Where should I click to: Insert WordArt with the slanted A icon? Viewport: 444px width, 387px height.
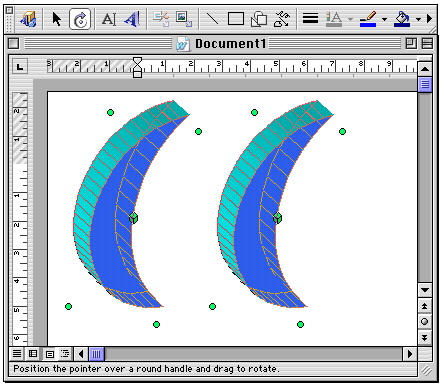click(x=133, y=19)
